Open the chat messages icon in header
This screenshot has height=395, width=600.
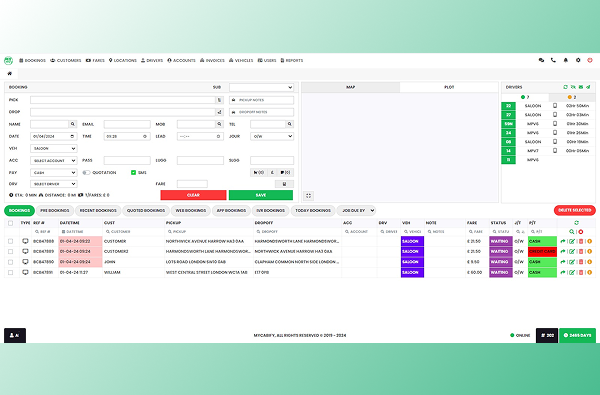pos(541,60)
